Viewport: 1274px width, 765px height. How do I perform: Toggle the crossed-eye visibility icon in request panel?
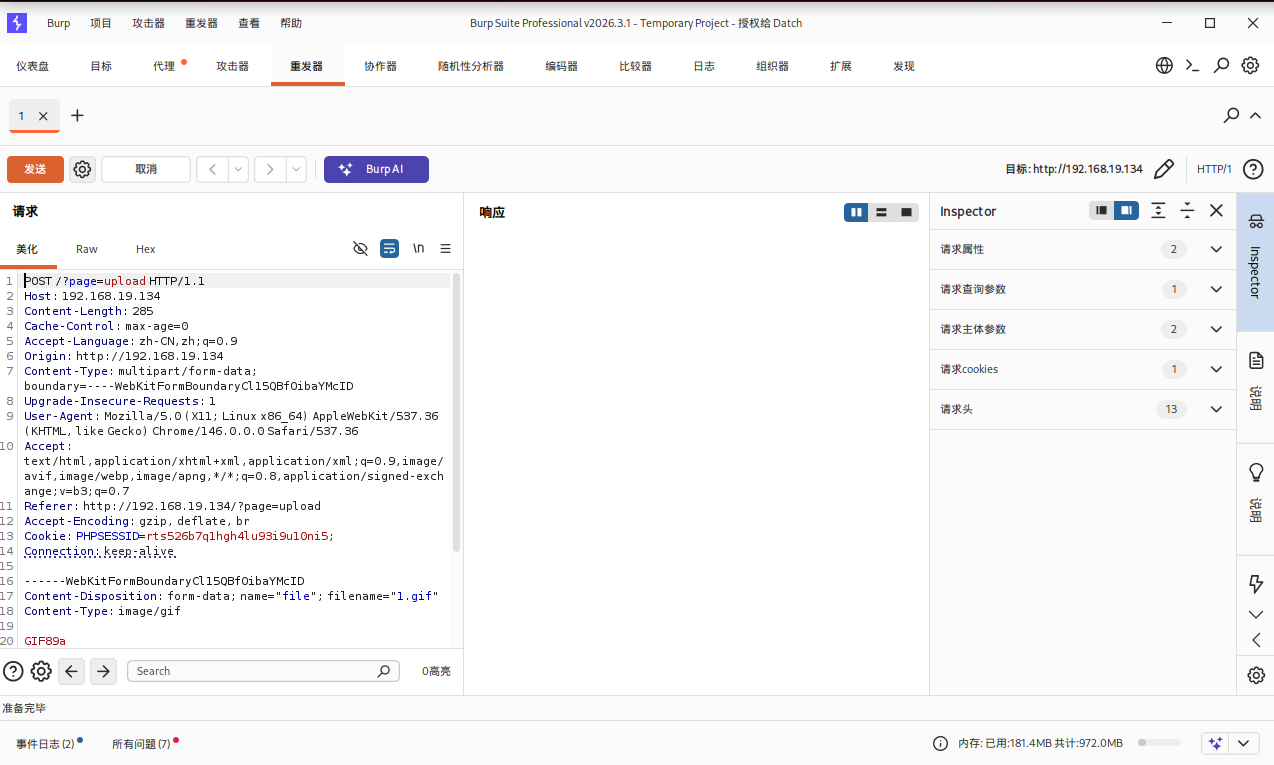361,248
